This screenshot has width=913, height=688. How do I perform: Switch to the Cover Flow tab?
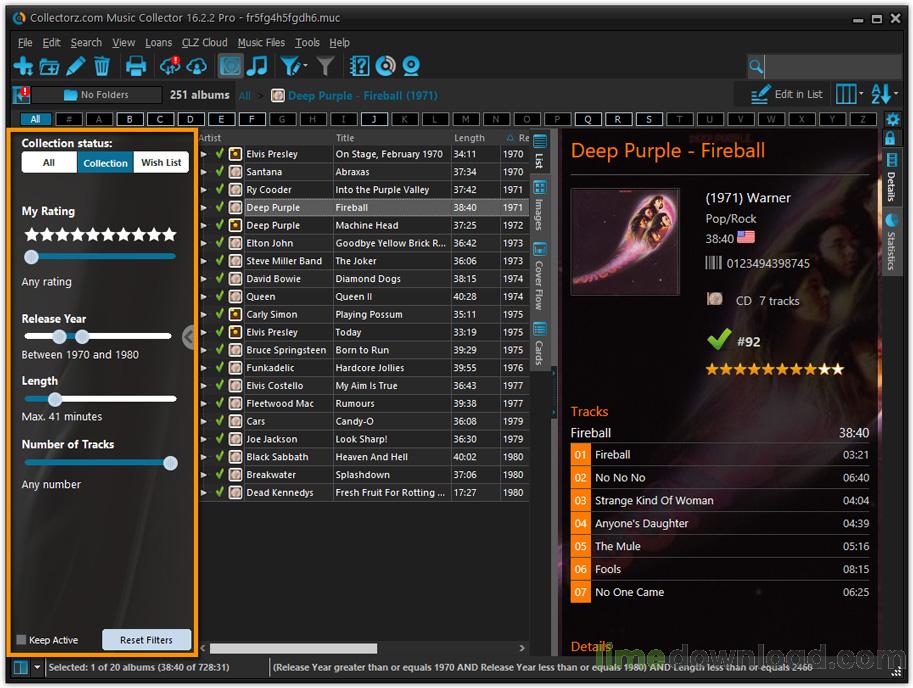click(540, 278)
